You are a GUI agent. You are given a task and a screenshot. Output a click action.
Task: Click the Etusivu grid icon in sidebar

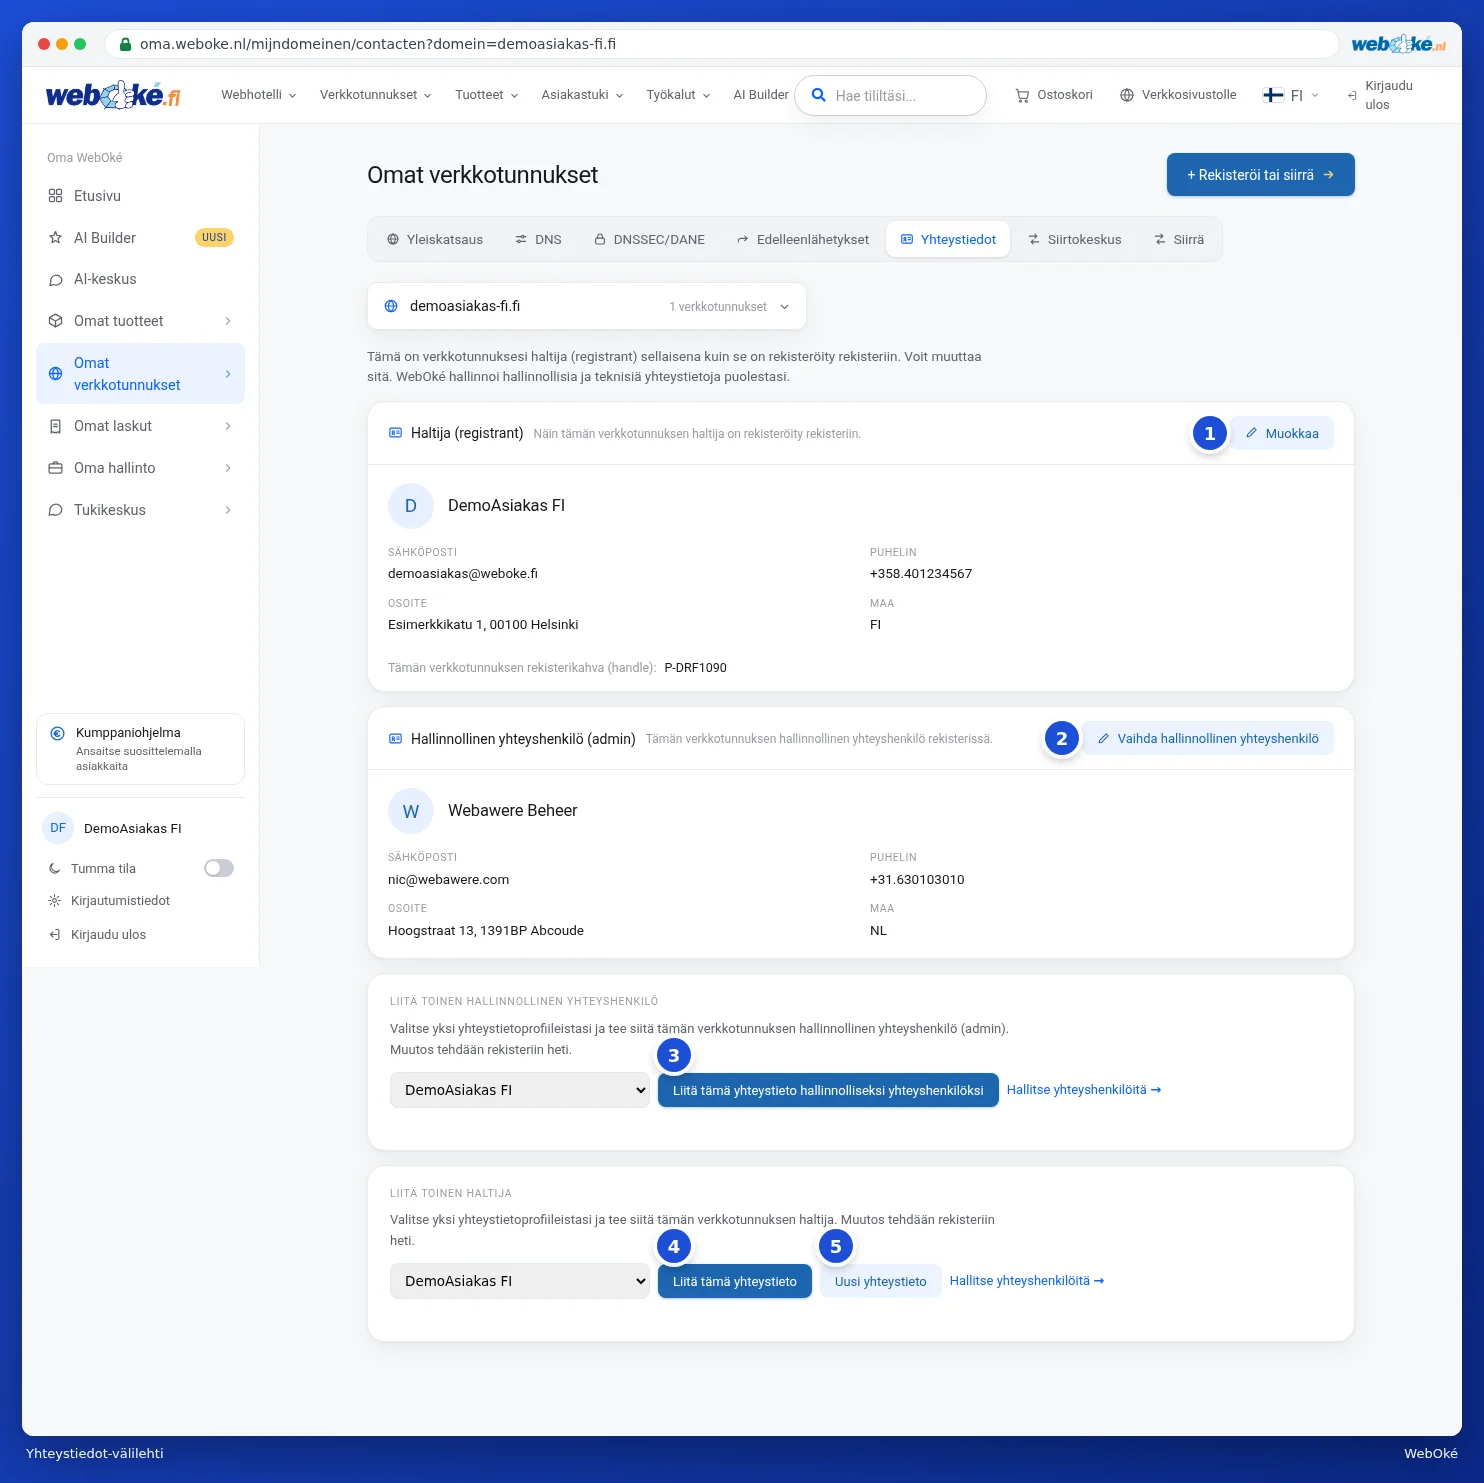[55, 196]
